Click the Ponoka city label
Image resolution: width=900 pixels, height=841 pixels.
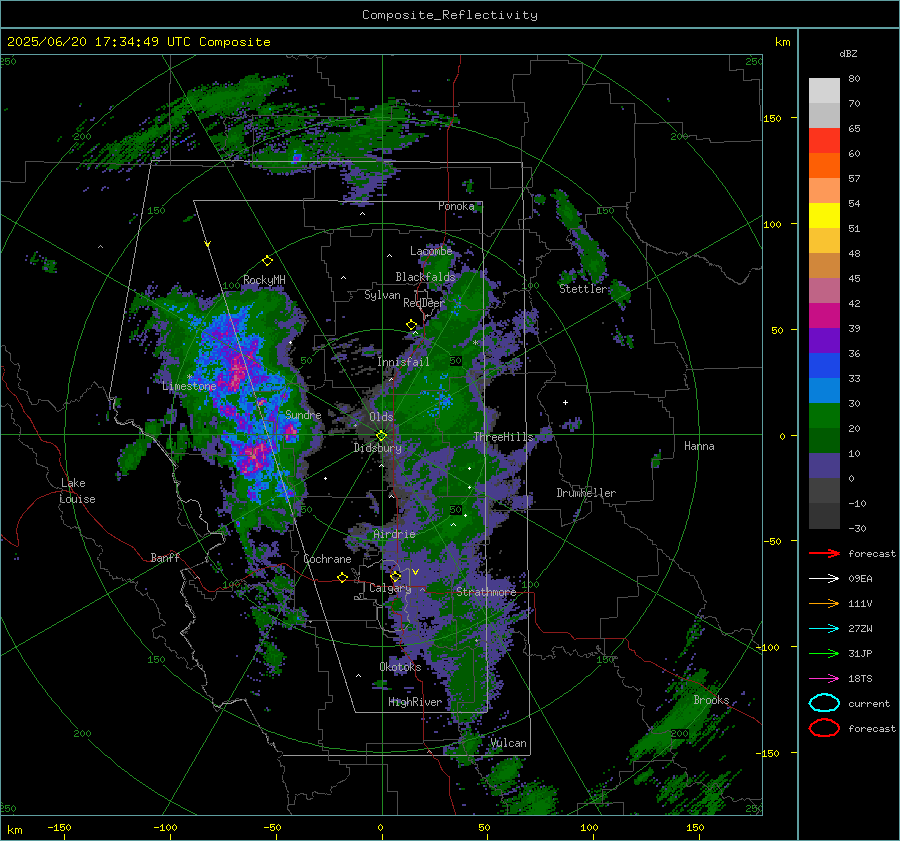pyautogui.click(x=456, y=206)
